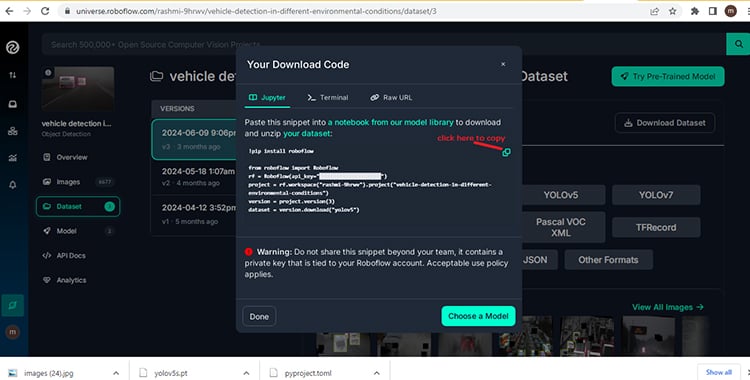Screen dimensions: 750x380
Task: Select version 2024-04-12 v1
Action: click(194, 214)
